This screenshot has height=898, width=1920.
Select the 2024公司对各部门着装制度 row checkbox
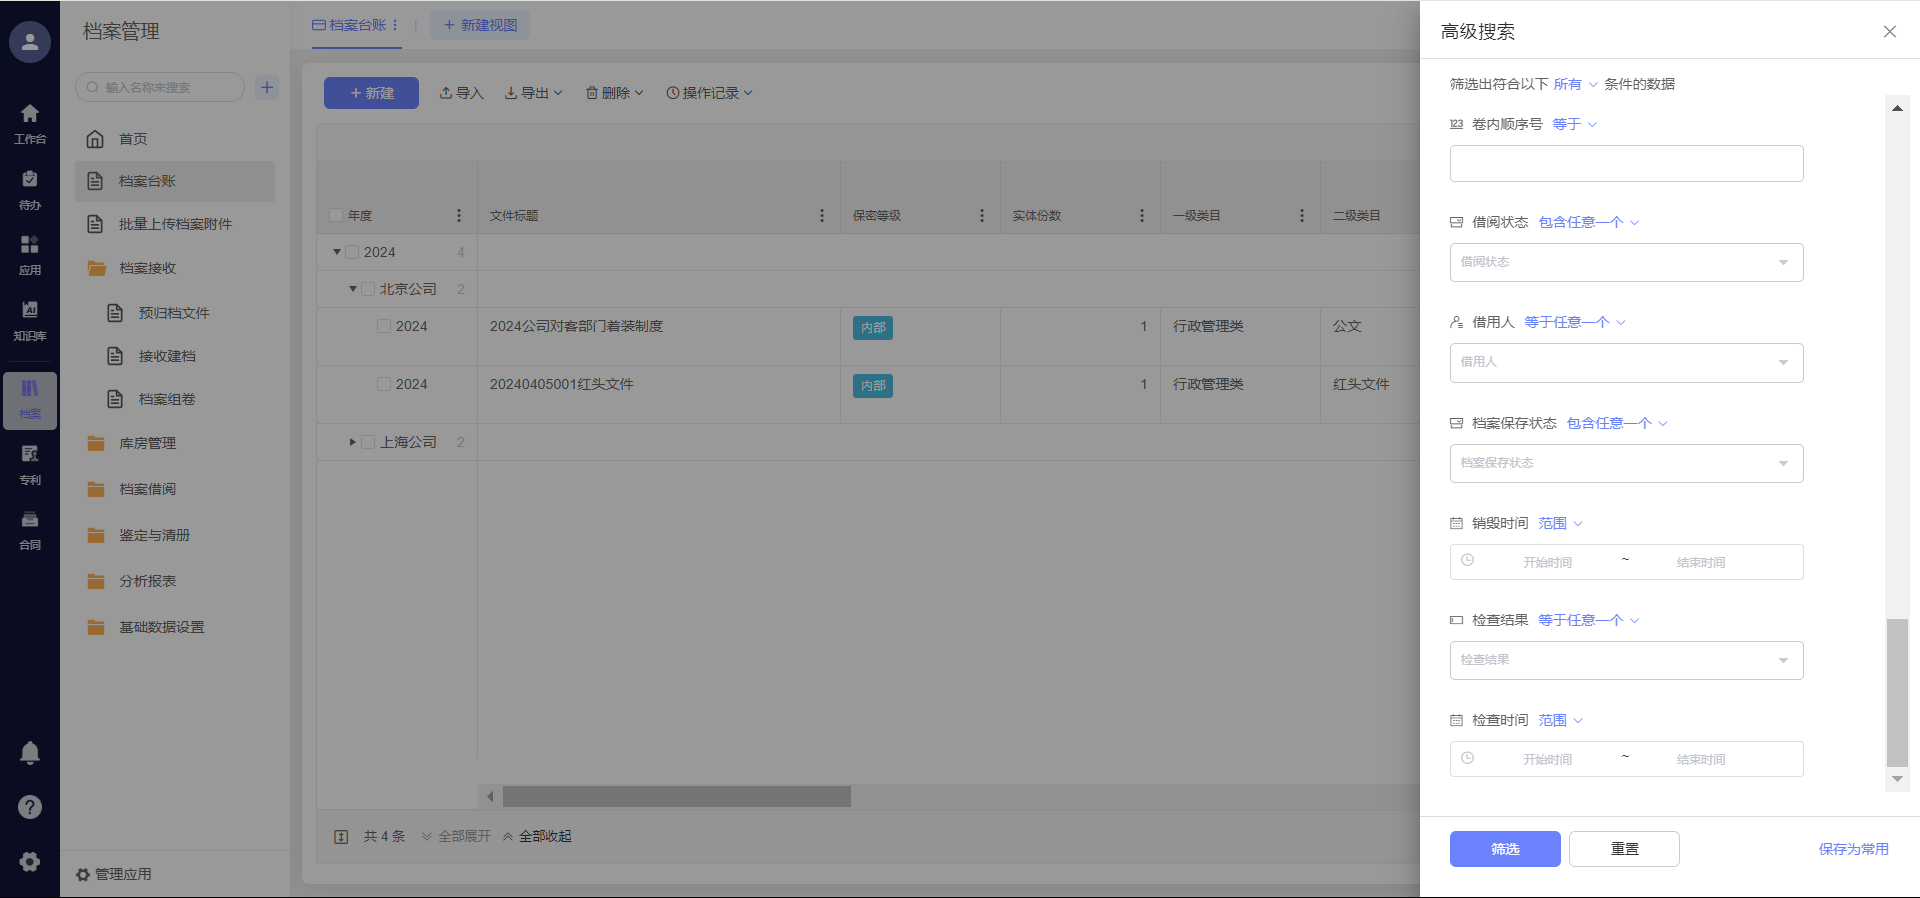(384, 326)
